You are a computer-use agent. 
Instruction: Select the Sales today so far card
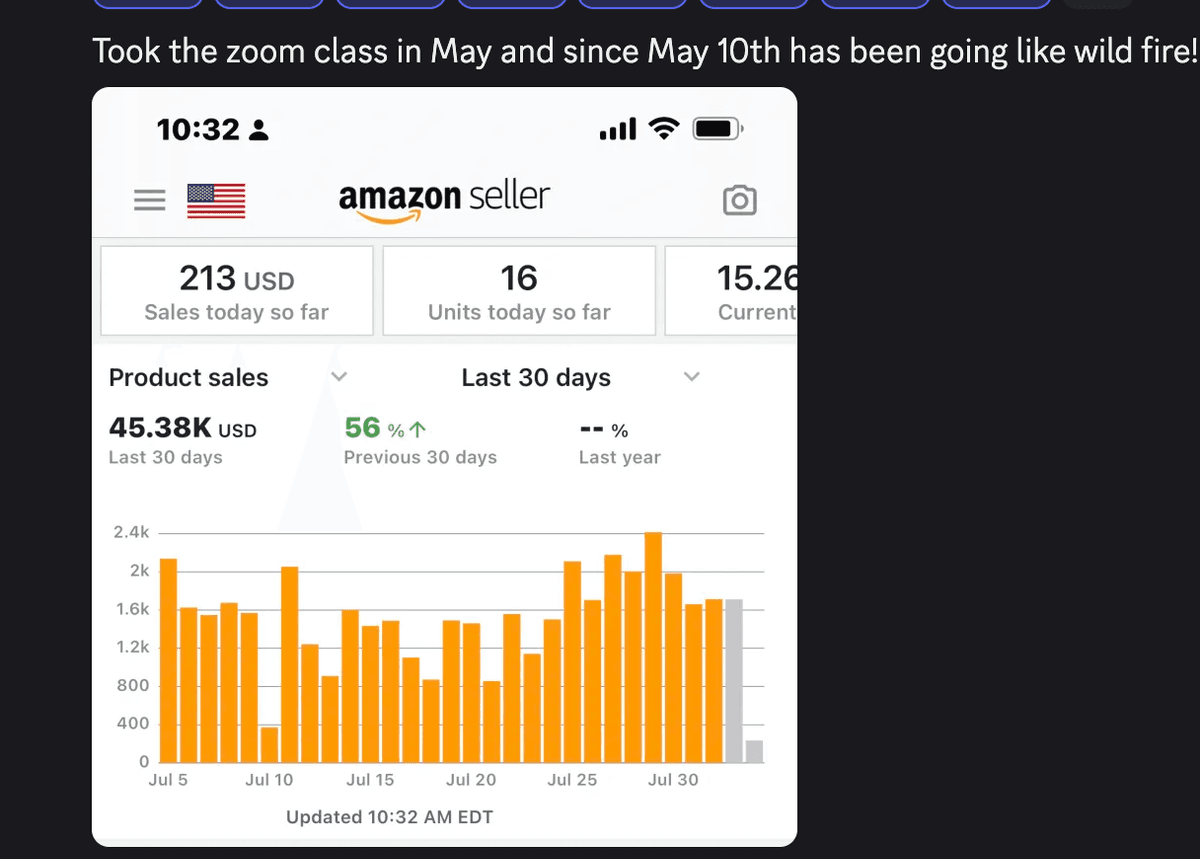click(236, 290)
